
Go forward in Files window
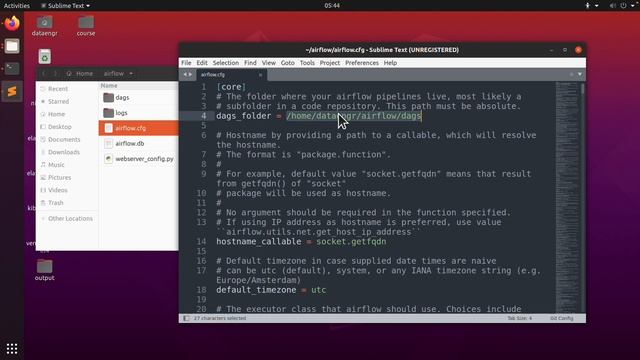tap(55, 74)
